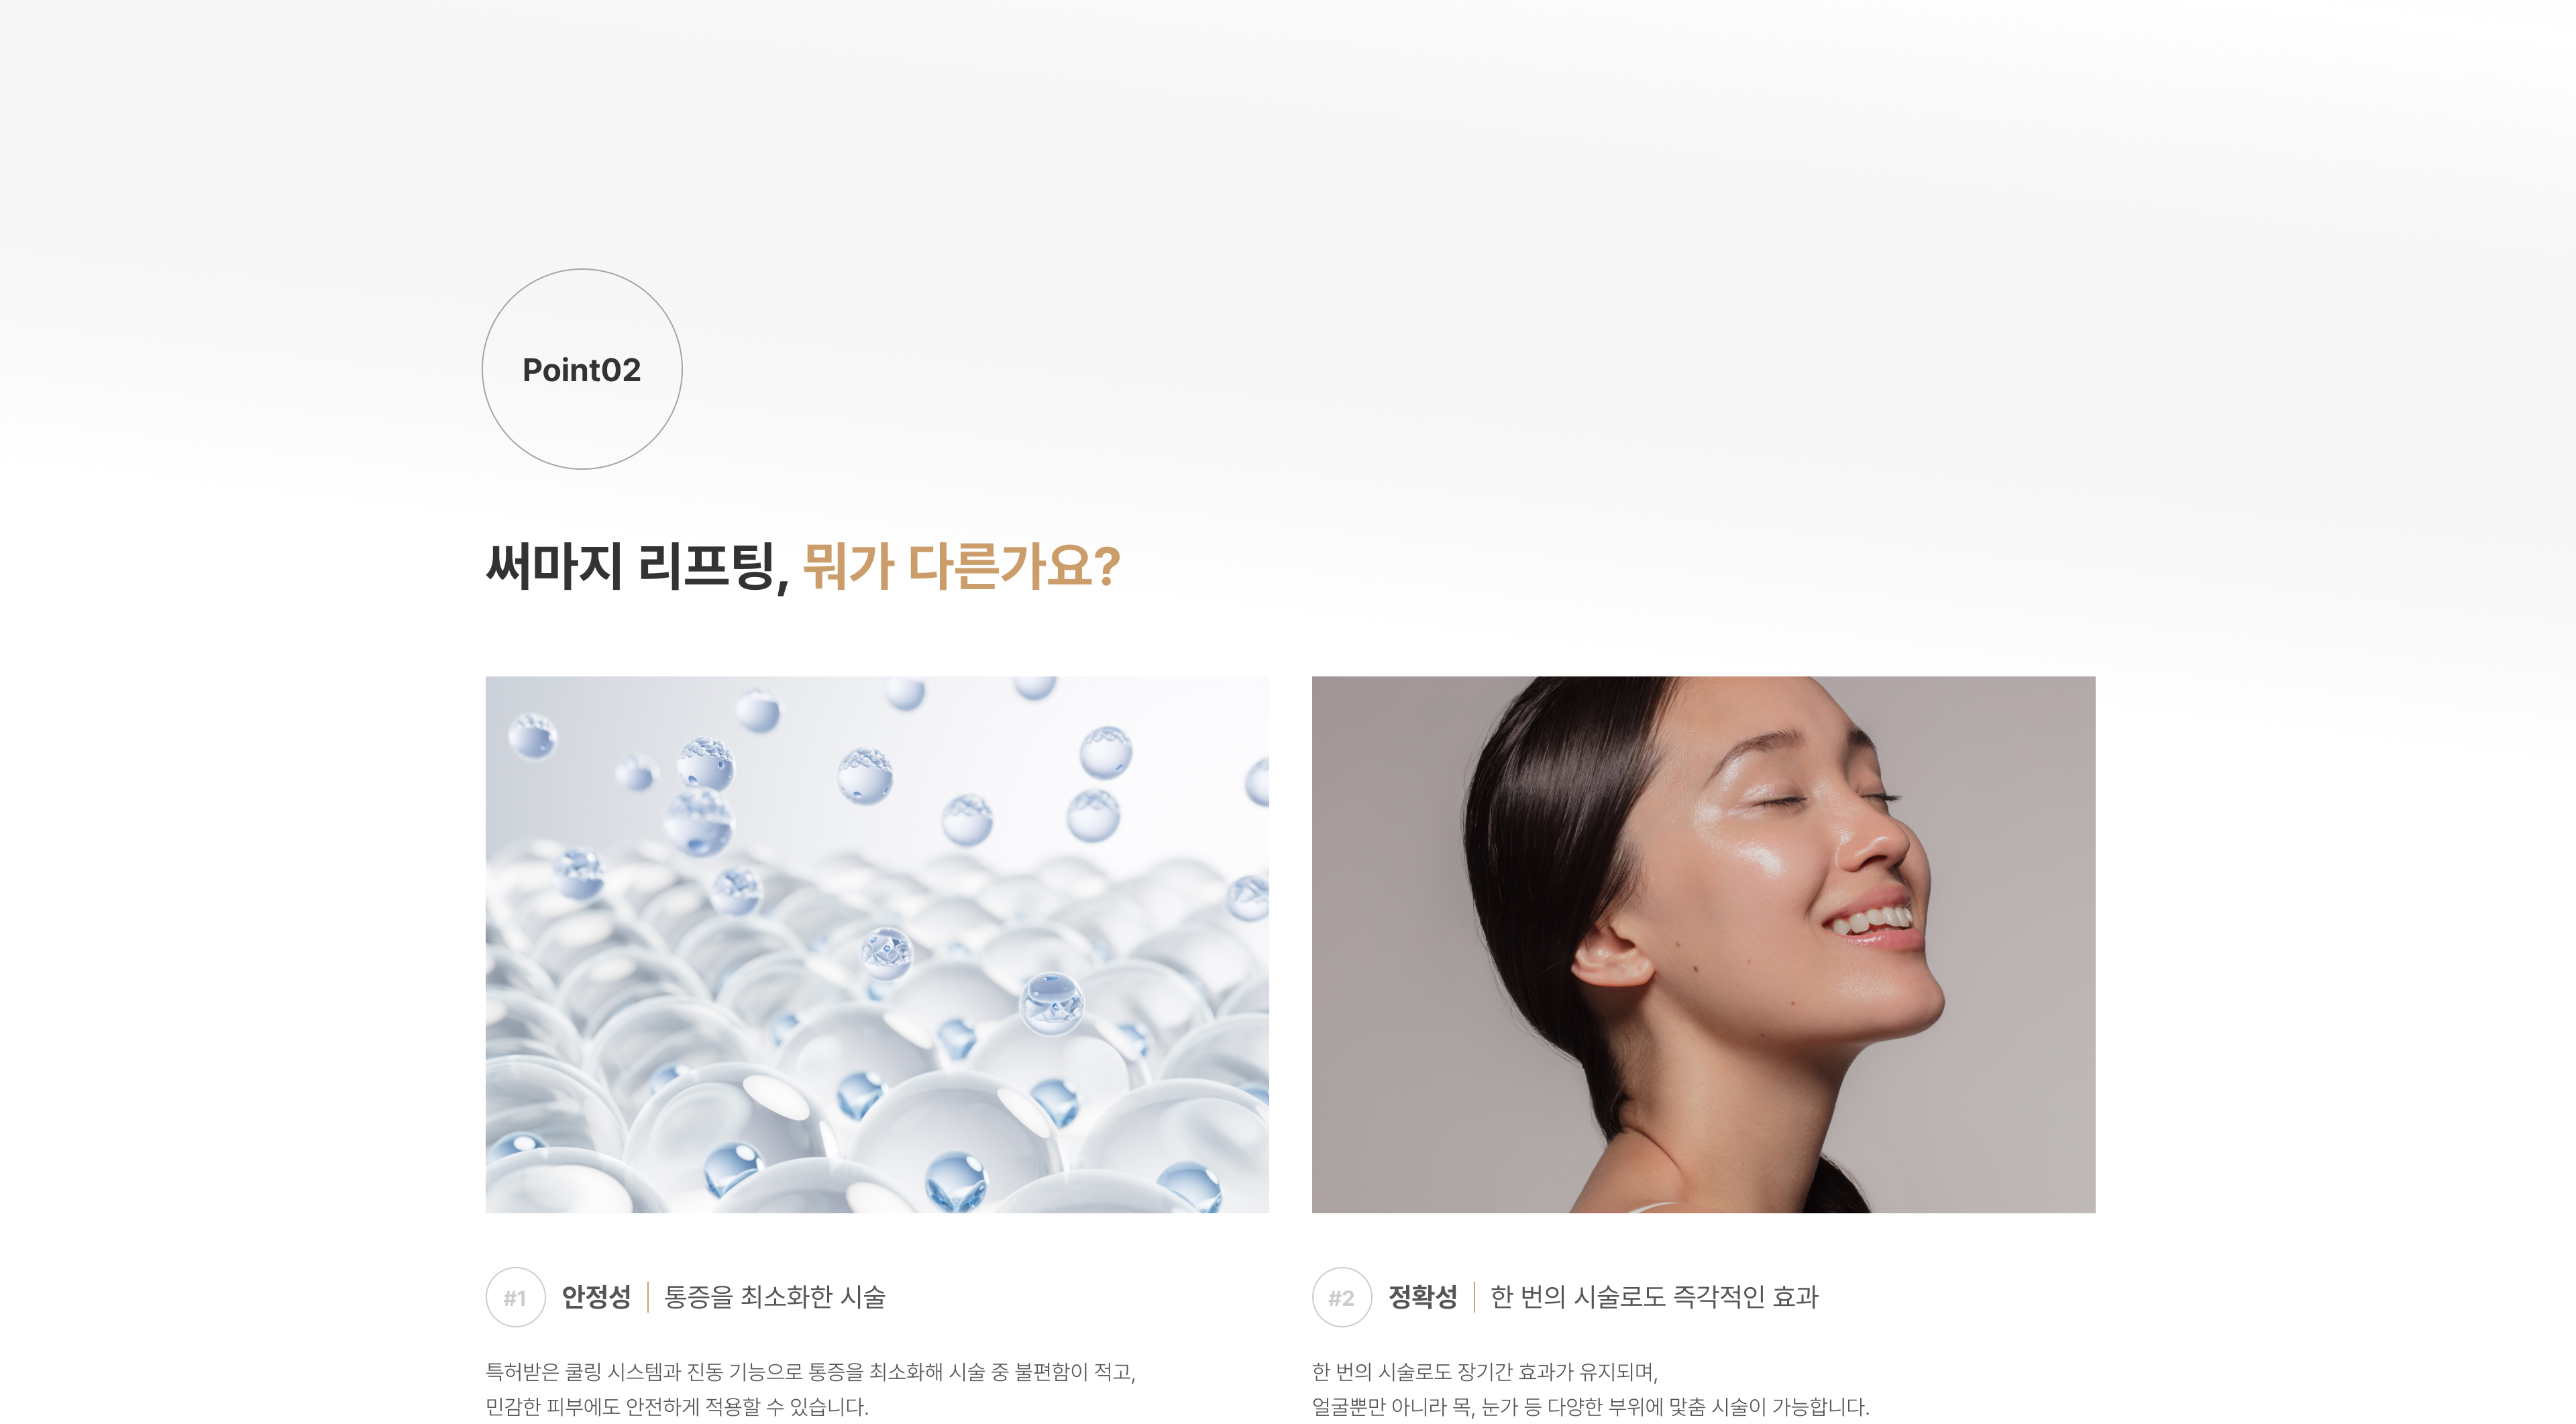Select the 정확성 label
The width and height of the screenshot is (2576, 1424).
point(1422,1297)
